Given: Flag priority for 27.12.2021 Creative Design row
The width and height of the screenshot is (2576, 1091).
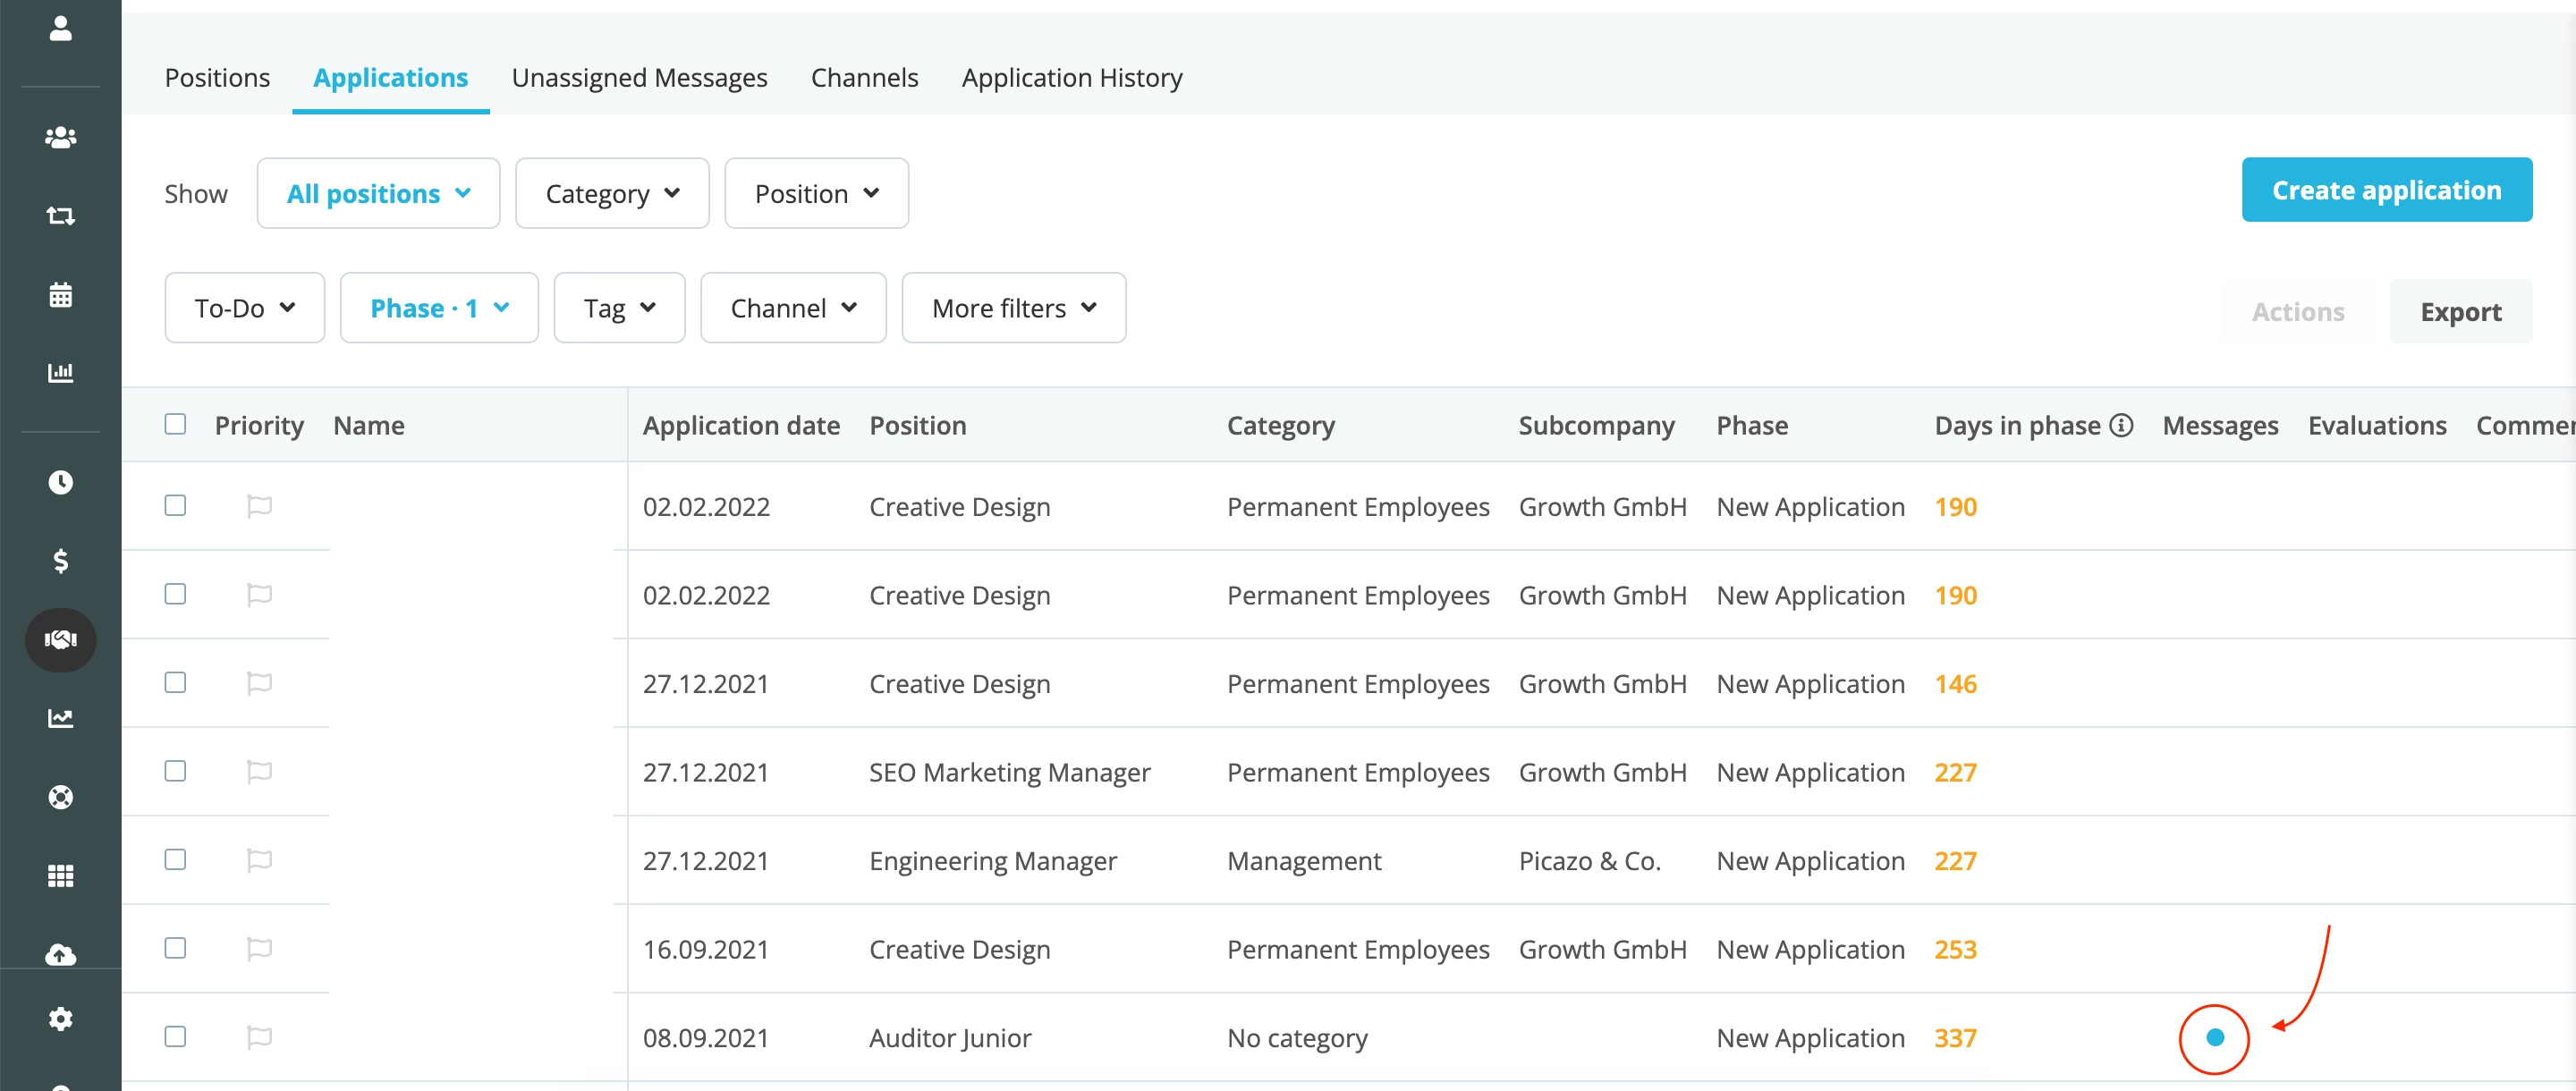Looking at the screenshot, I should pyautogui.click(x=259, y=683).
